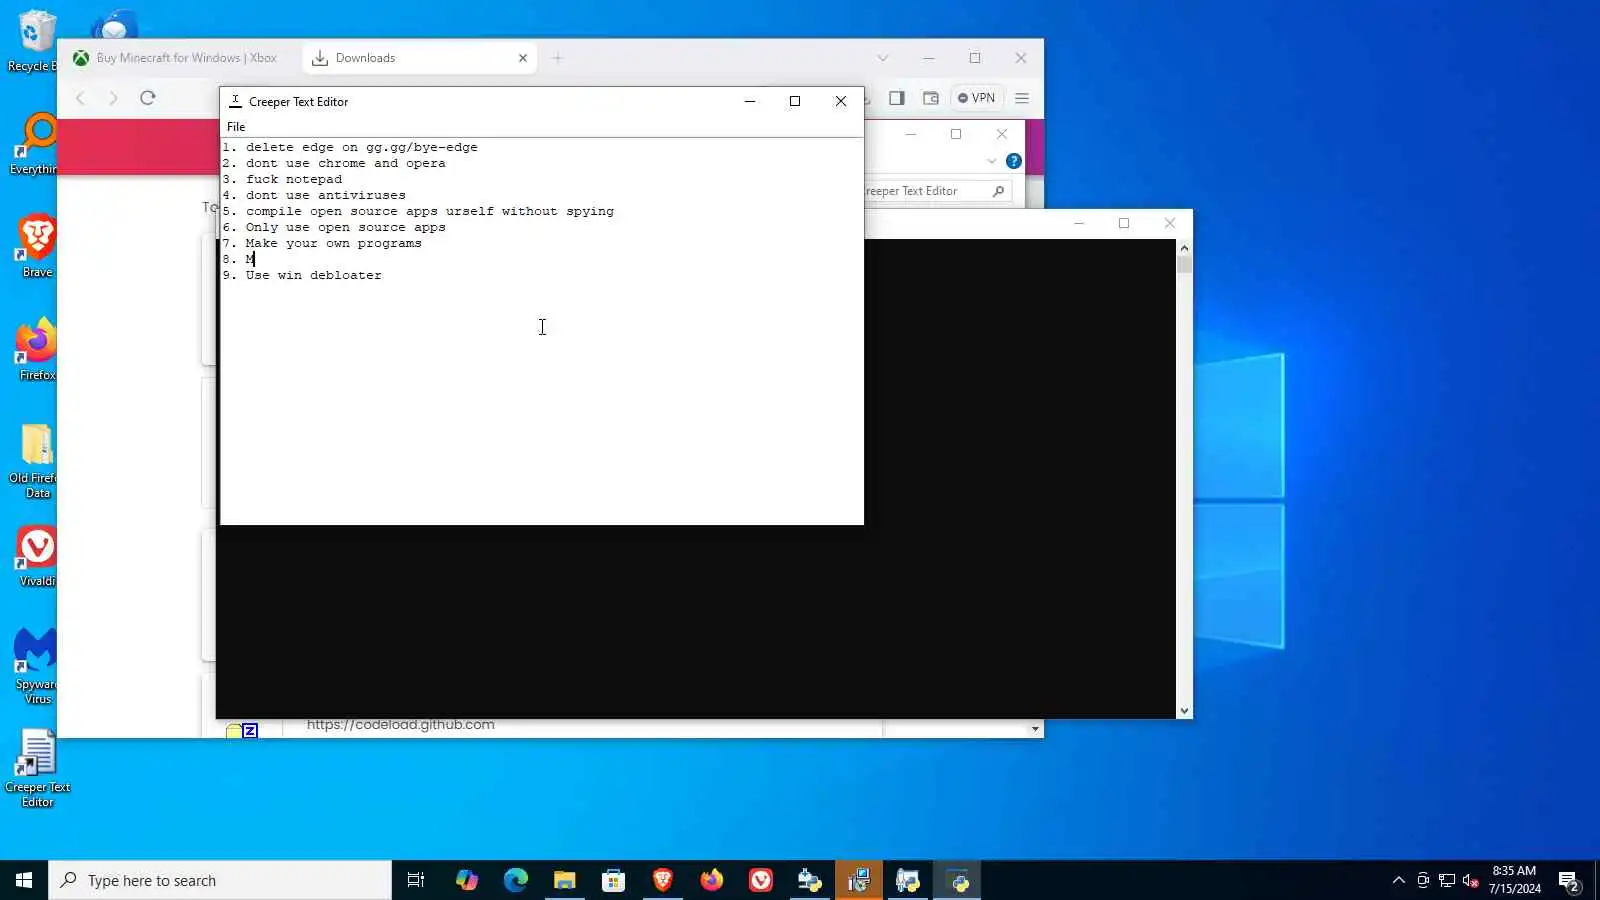Click the network icon in system tray
Screen dimensions: 1600x900
pos(1447,880)
